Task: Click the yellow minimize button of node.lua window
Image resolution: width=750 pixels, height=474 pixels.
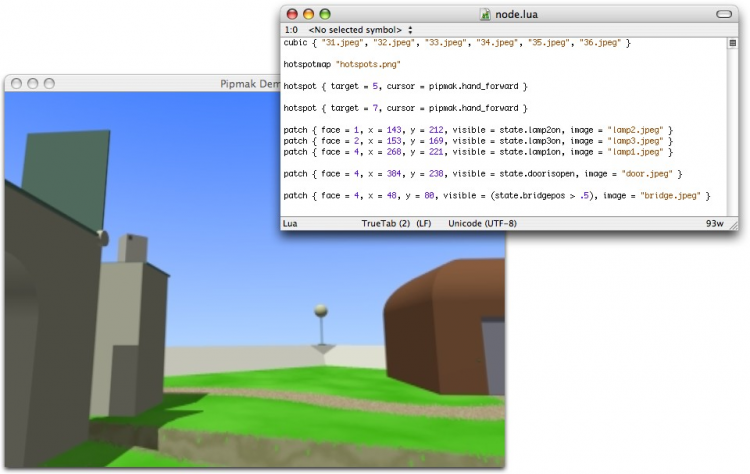Action: click(309, 14)
